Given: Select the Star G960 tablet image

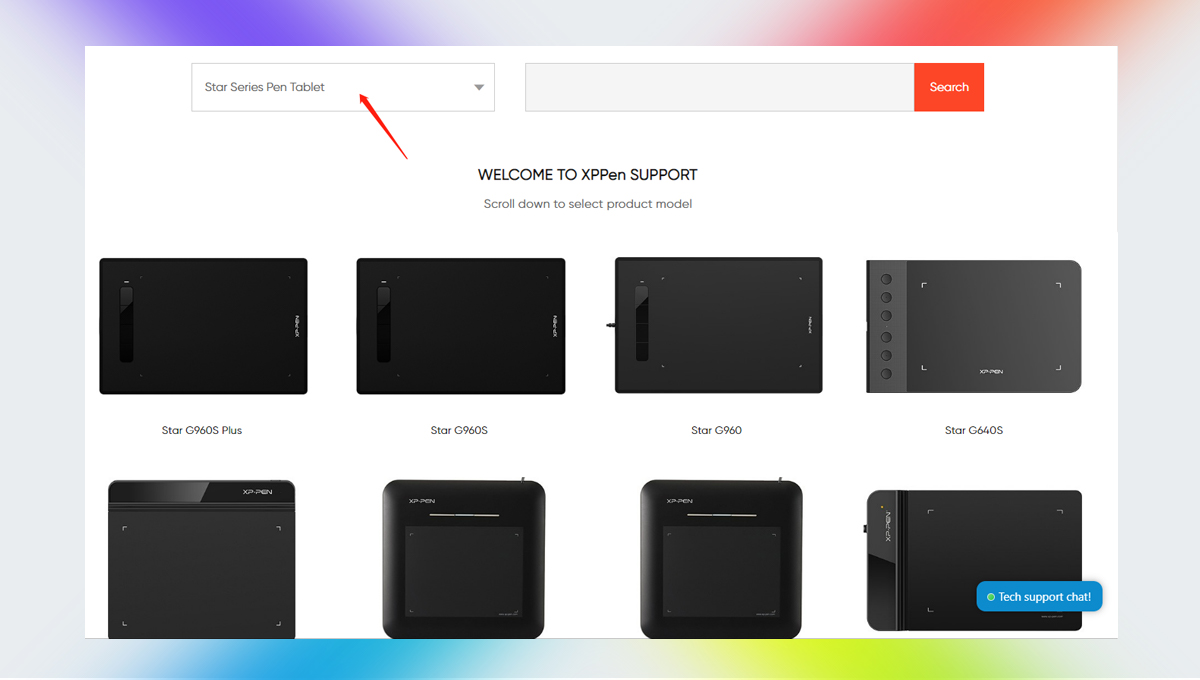Looking at the screenshot, I should tap(716, 325).
